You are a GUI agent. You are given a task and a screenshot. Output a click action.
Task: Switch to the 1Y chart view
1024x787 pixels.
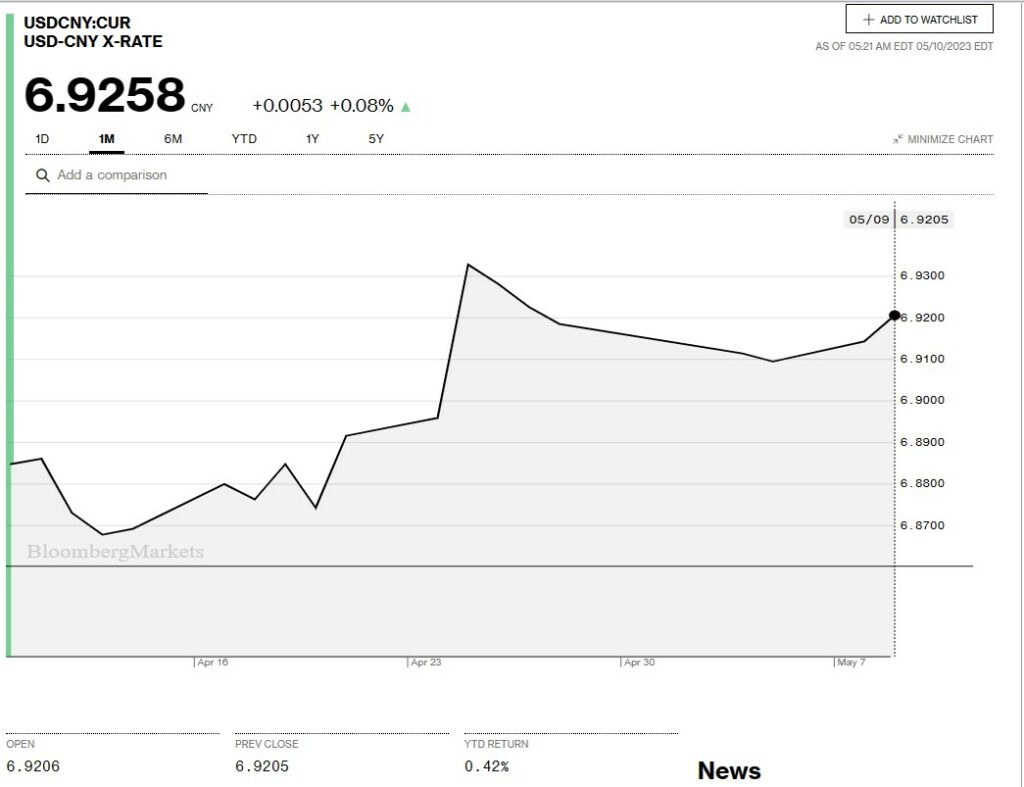pyautogui.click(x=312, y=139)
